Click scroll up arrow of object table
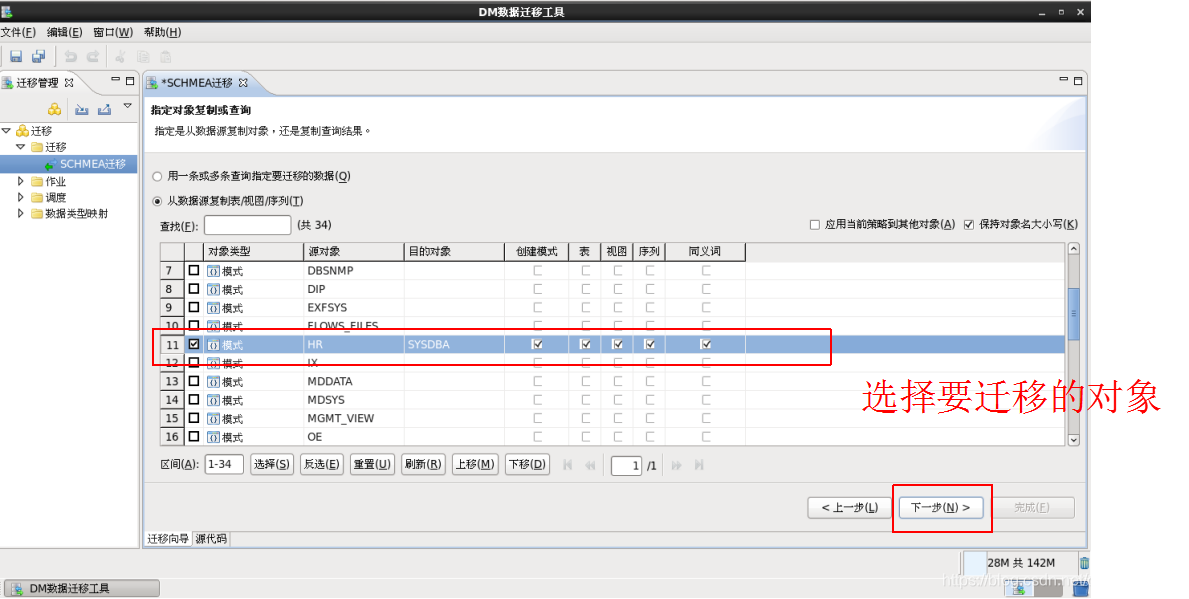The height and width of the screenshot is (599, 1189). [1073, 249]
